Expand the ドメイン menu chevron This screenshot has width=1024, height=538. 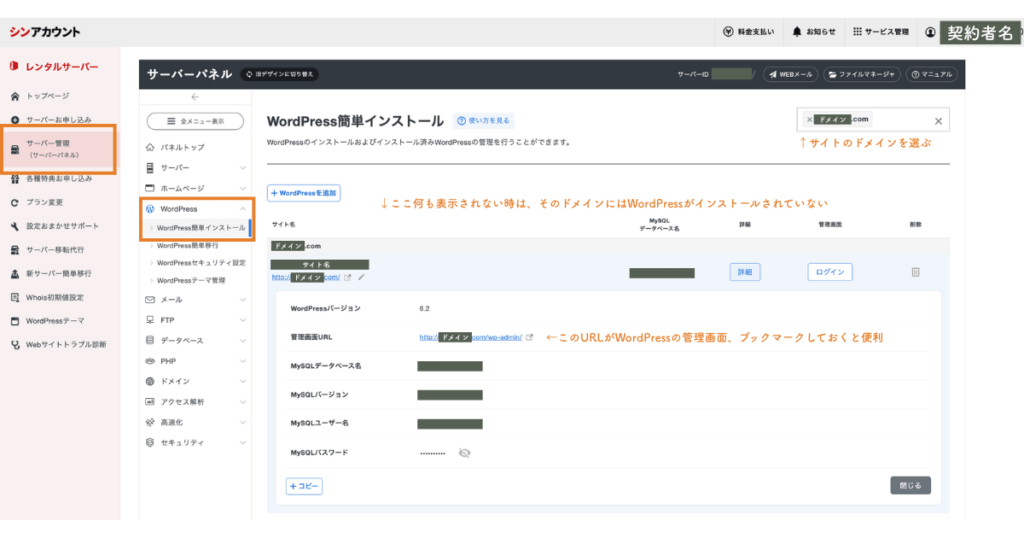[243, 381]
